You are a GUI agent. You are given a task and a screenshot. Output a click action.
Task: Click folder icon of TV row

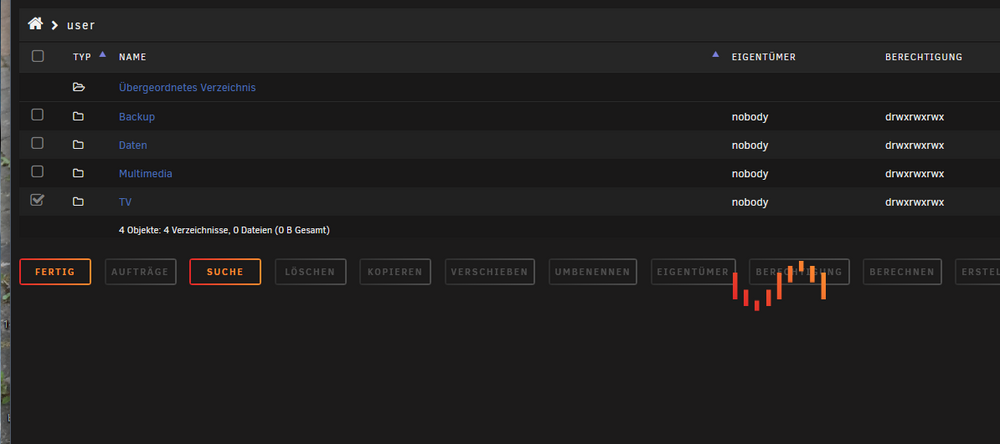tap(78, 202)
